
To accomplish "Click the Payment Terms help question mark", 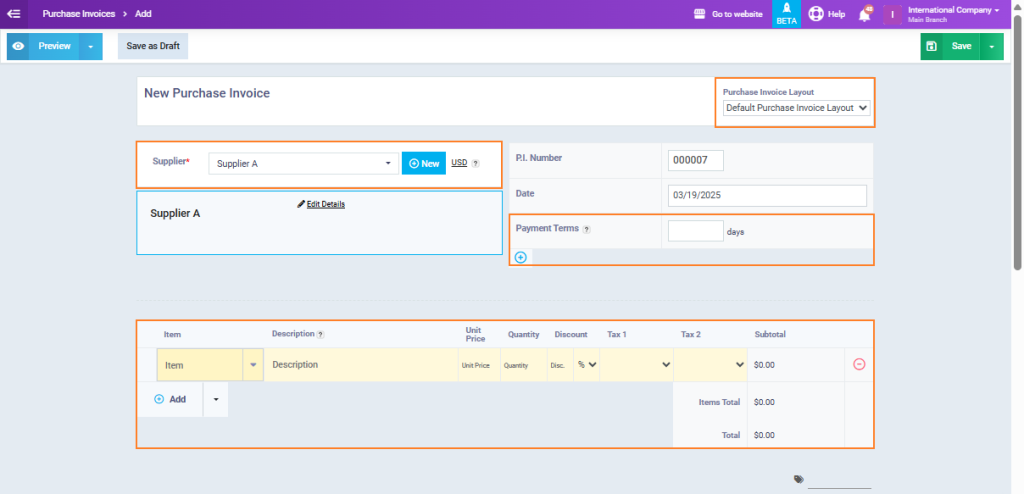I will 586,229.
